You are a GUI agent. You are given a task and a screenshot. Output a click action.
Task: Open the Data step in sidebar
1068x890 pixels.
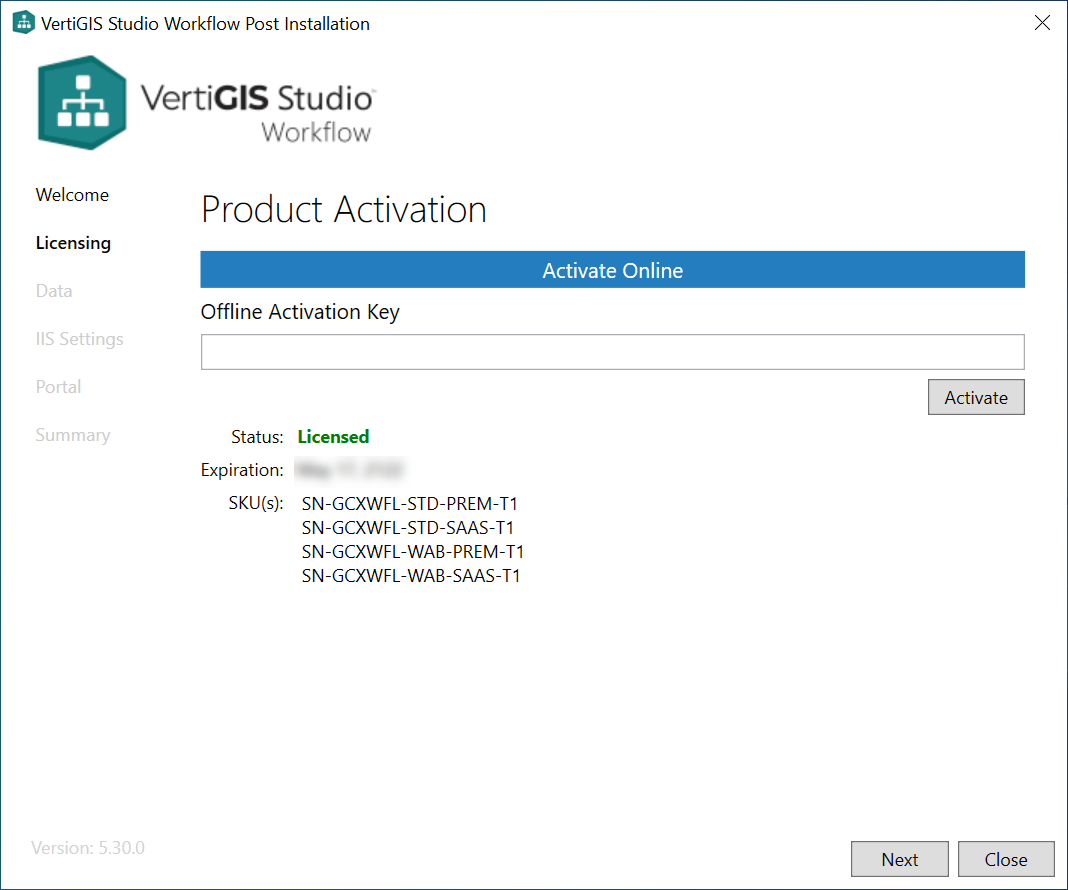click(x=54, y=291)
